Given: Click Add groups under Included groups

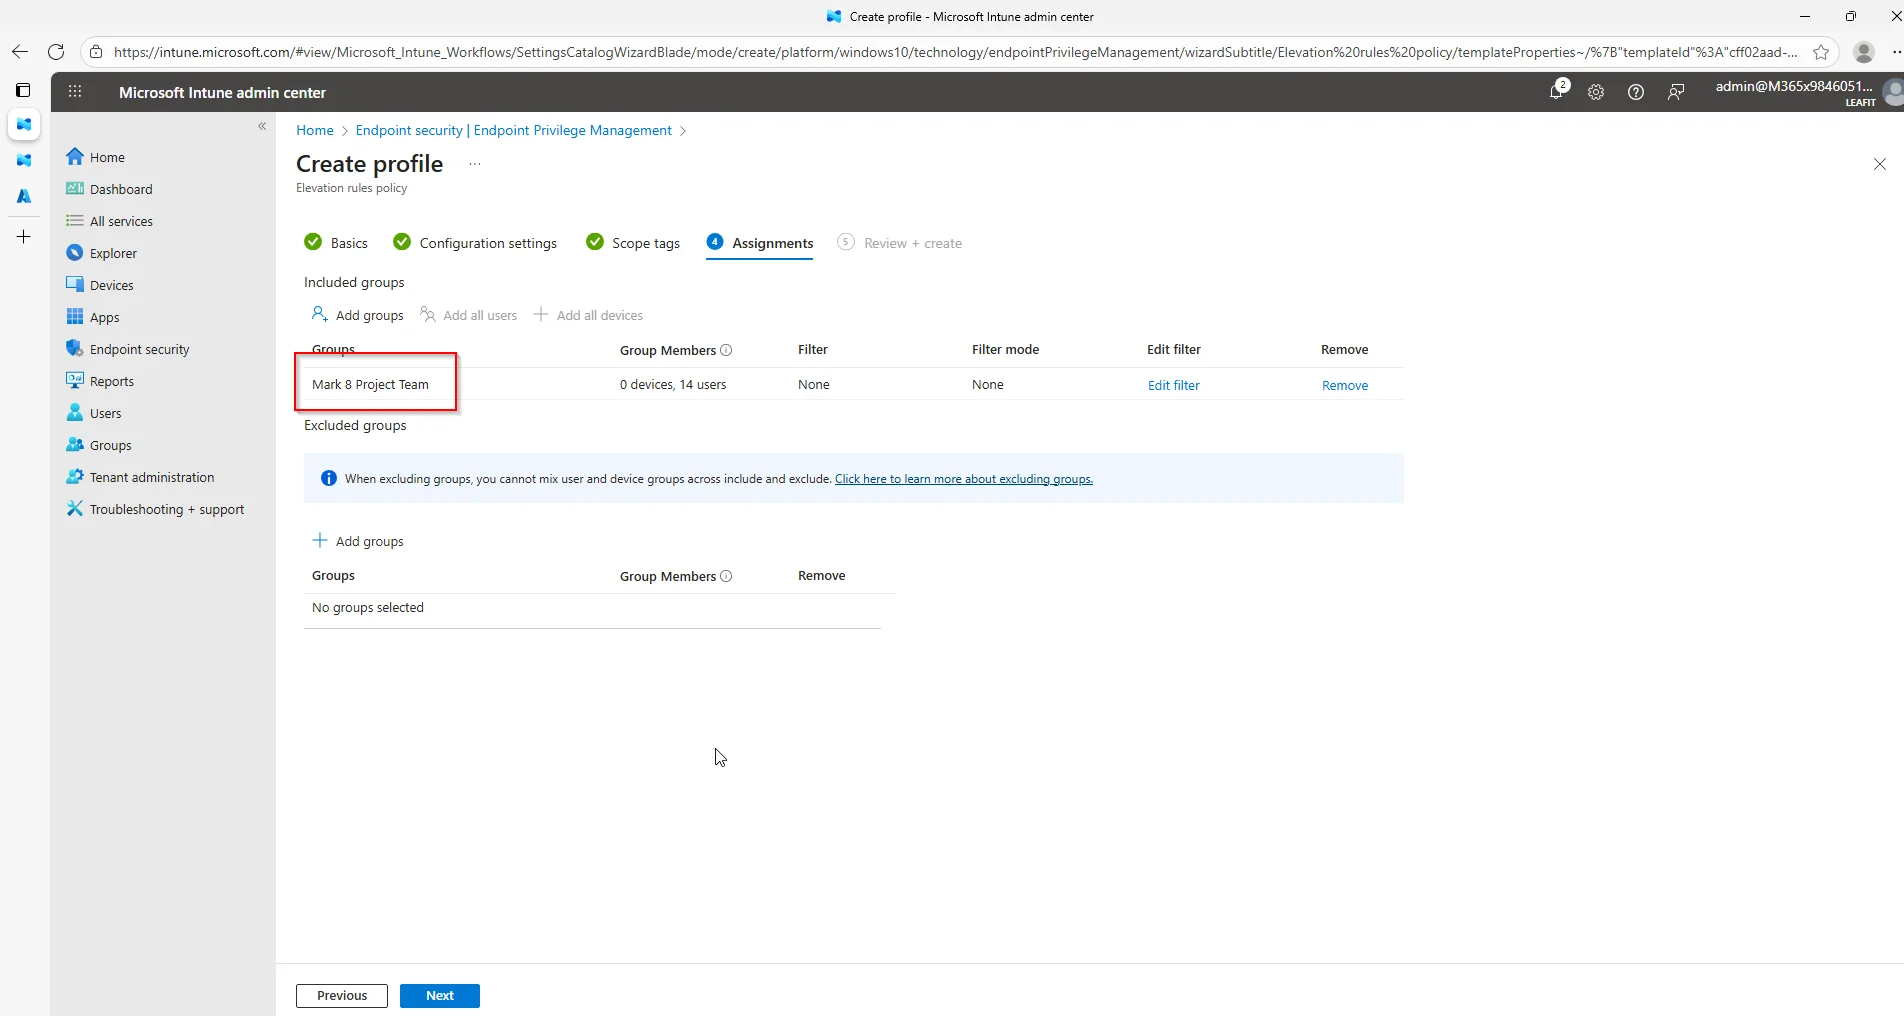Looking at the screenshot, I should [358, 315].
